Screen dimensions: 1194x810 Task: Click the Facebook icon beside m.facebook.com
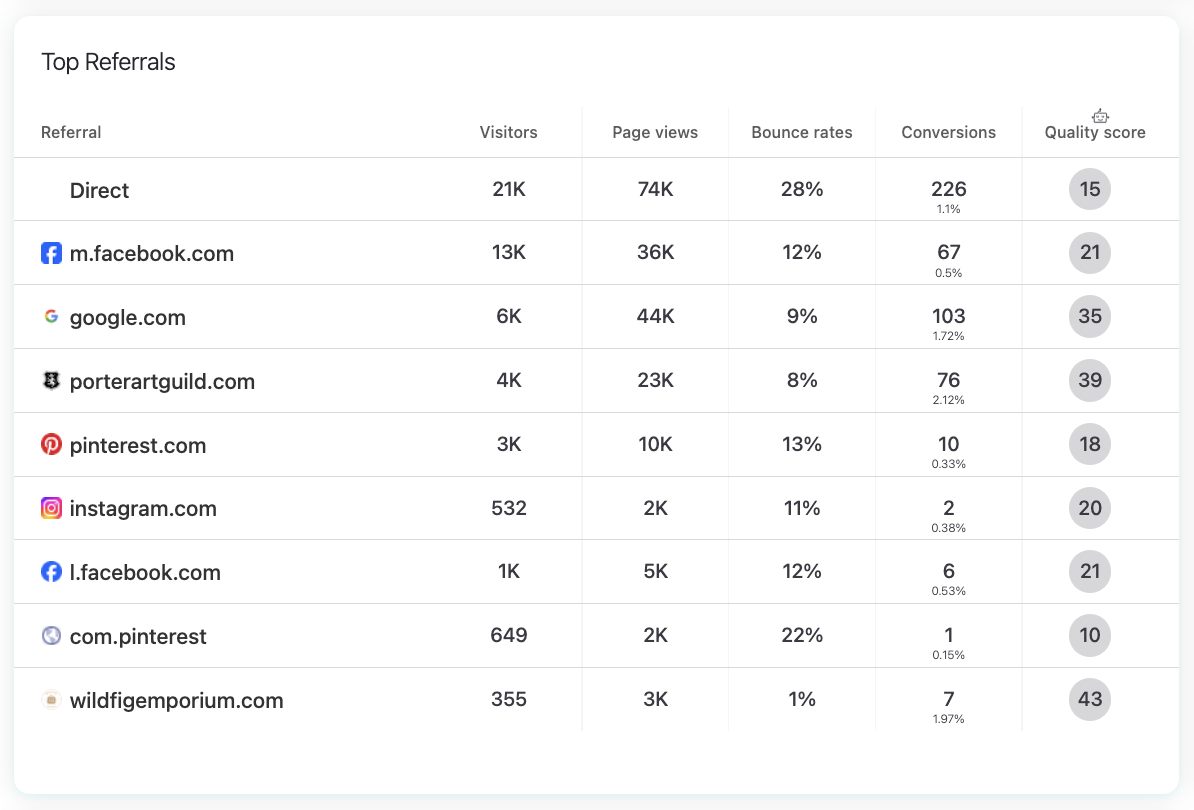tap(51, 253)
